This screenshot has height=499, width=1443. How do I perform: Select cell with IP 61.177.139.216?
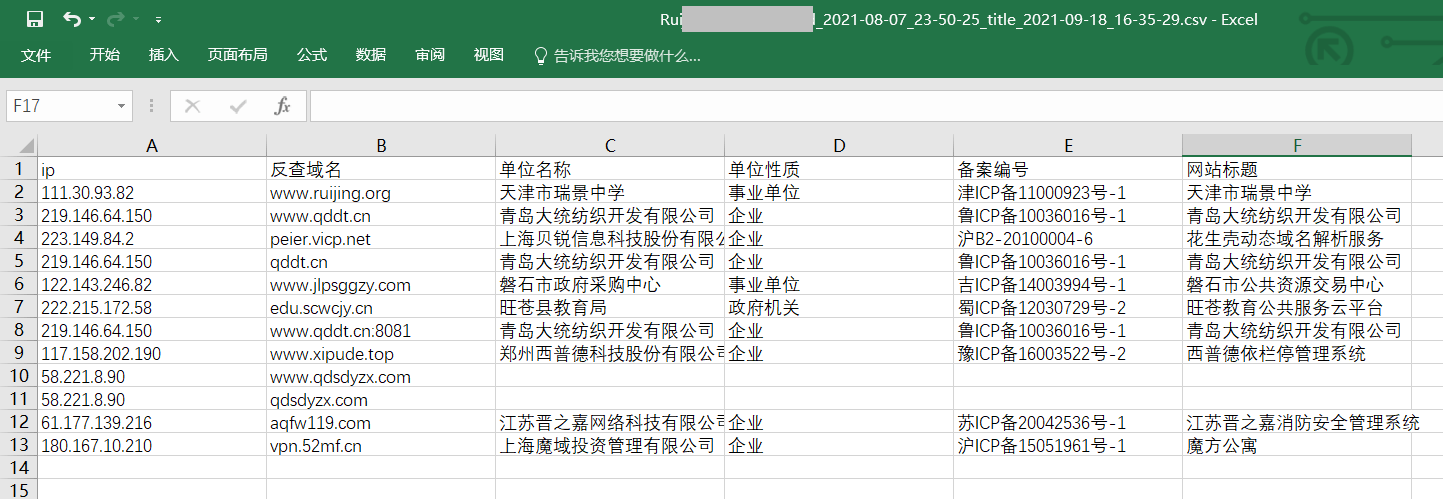pos(152,423)
